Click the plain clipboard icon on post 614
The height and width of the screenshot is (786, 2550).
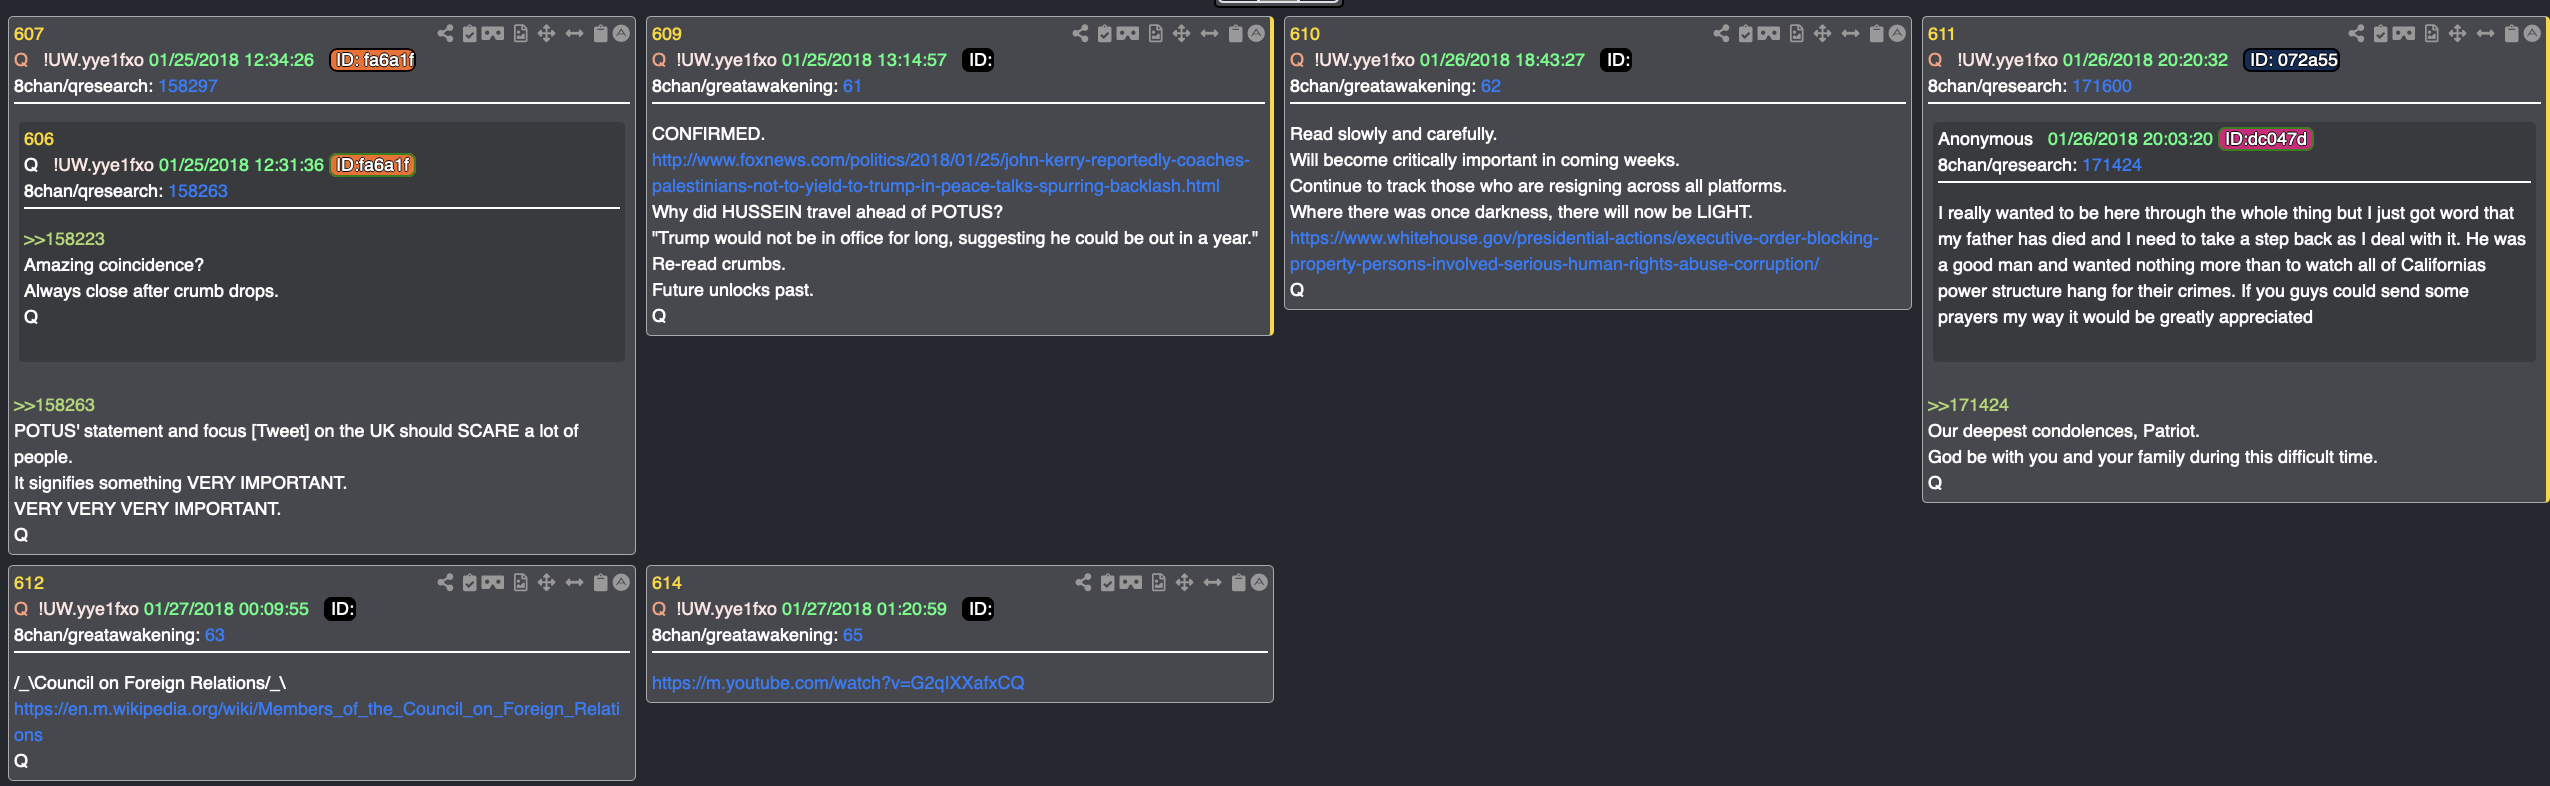[x=1238, y=582]
